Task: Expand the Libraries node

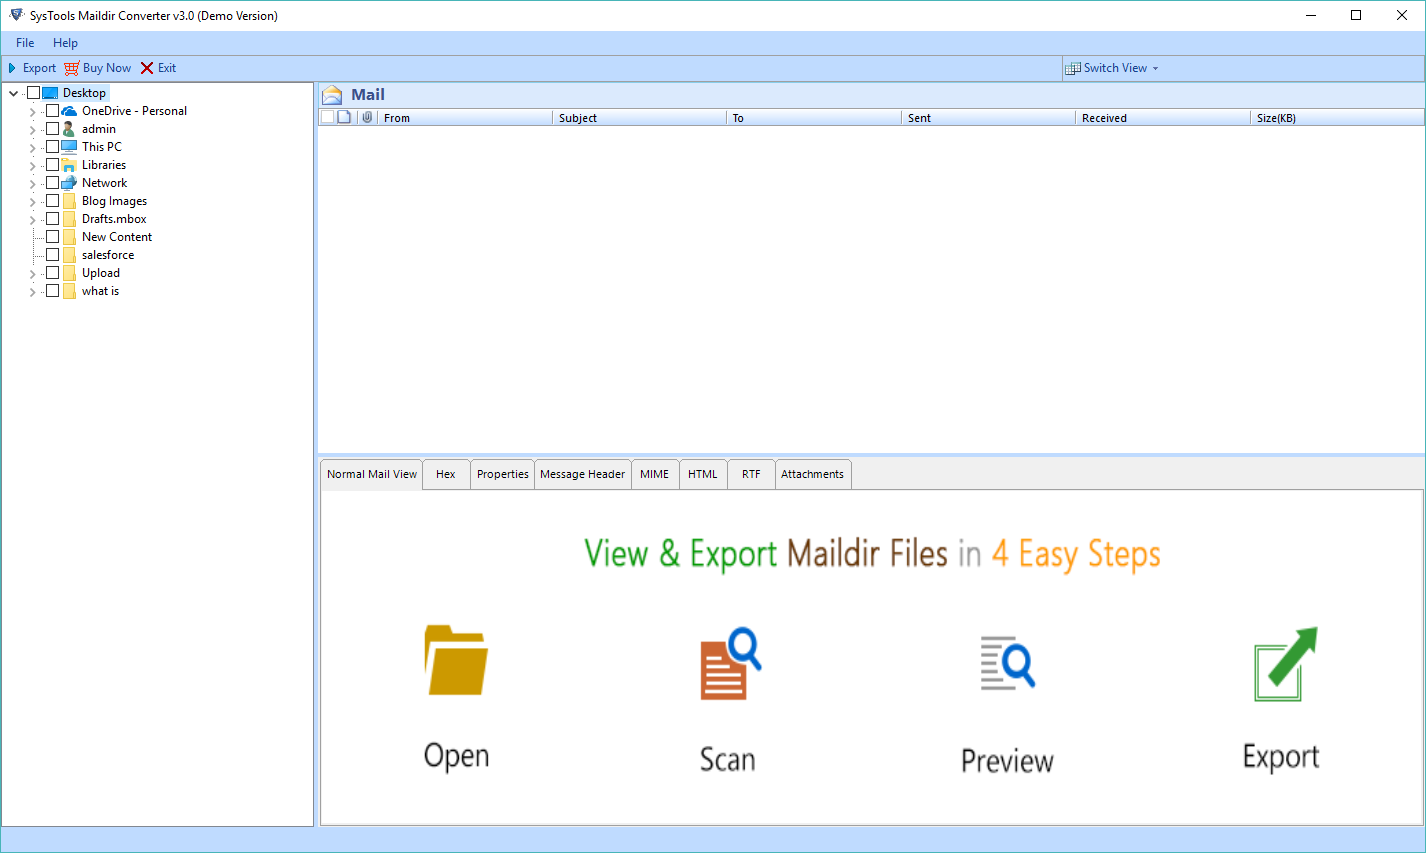Action: [32, 166]
